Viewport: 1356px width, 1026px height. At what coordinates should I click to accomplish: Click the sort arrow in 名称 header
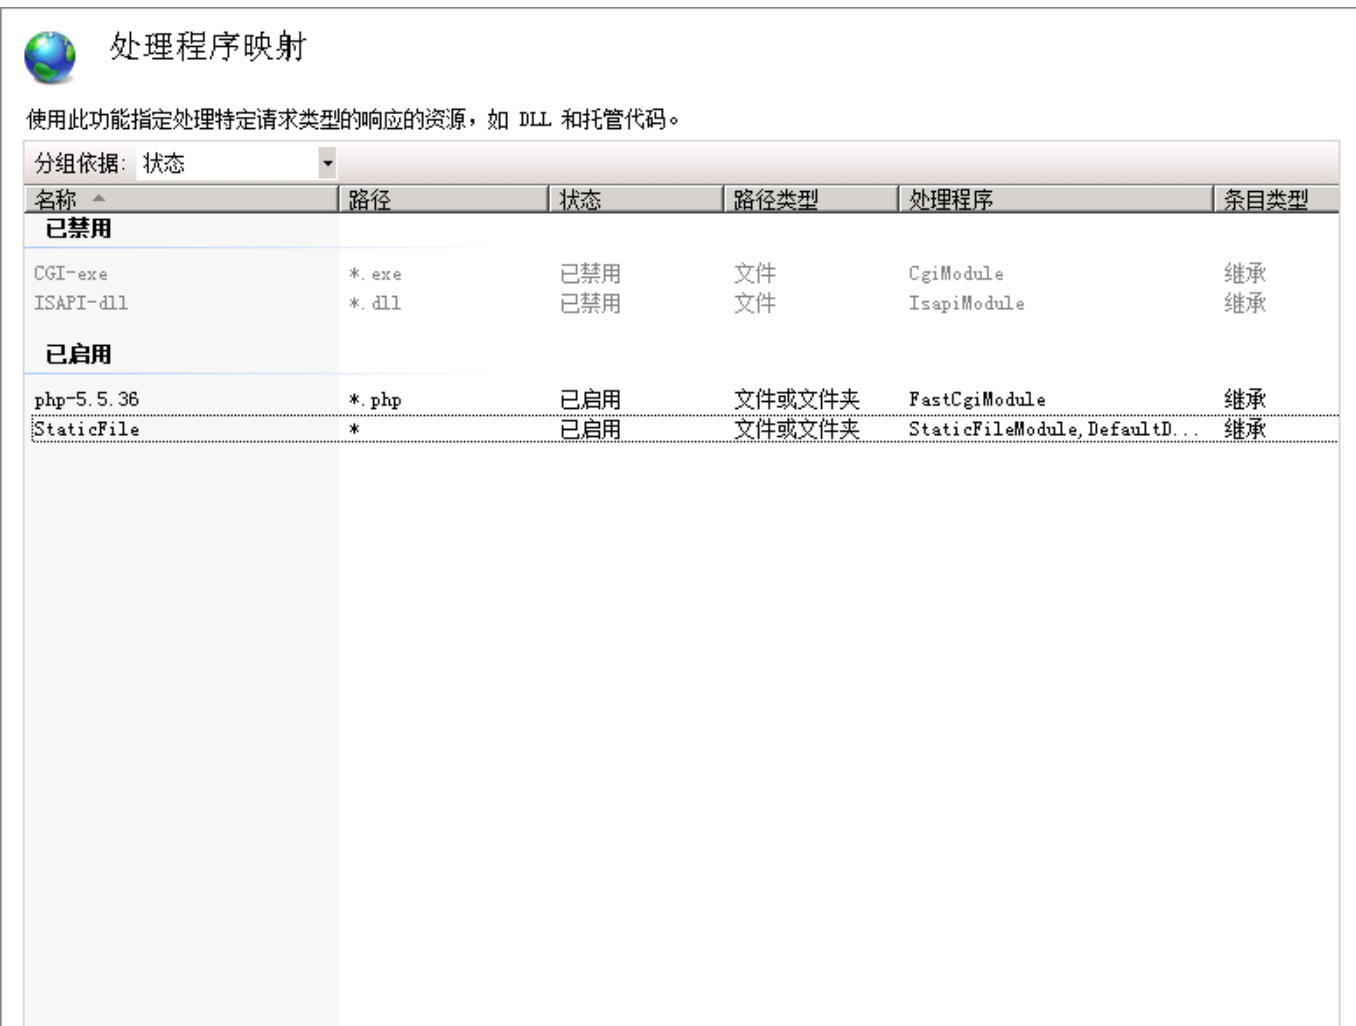[99, 198]
